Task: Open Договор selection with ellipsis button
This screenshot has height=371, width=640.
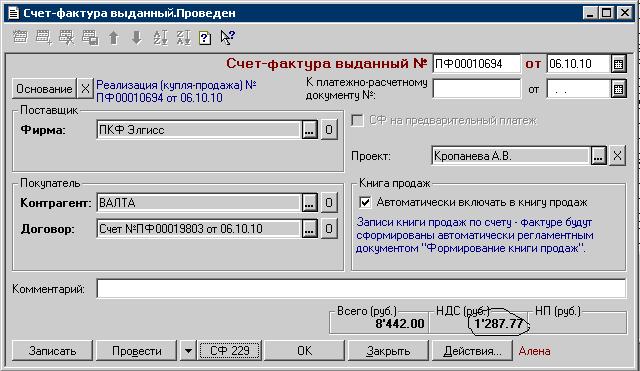Action: [x=309, y=229]
